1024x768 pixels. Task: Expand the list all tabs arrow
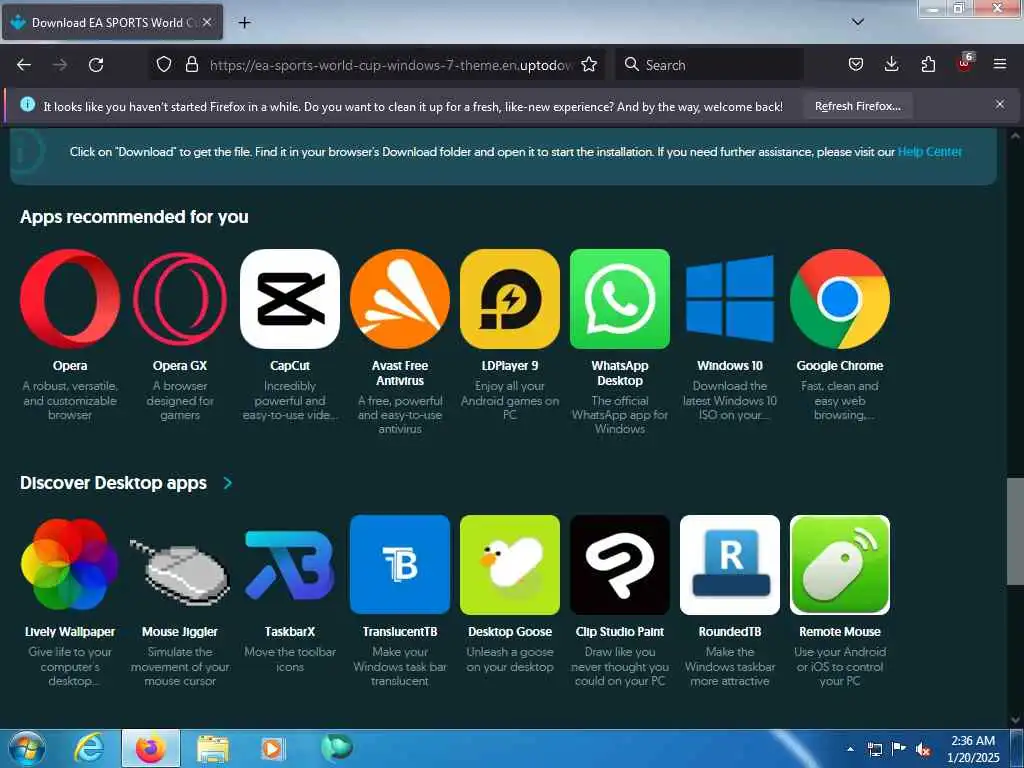click(858, 22)
